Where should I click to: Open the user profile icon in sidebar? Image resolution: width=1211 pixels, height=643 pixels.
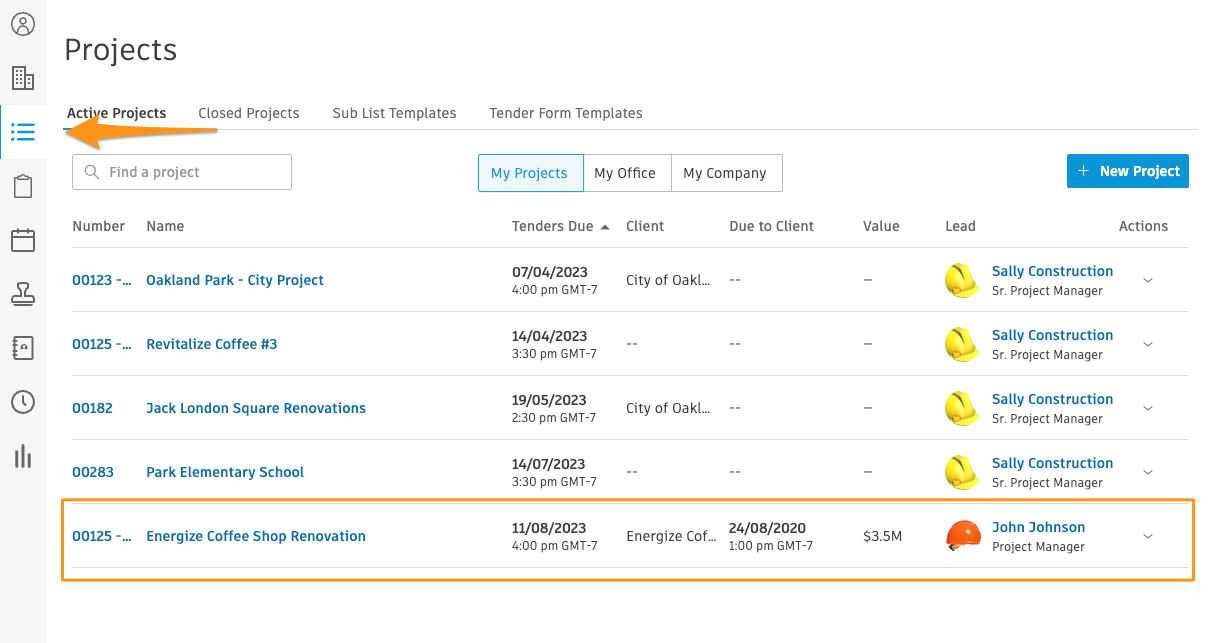(23, 24)
